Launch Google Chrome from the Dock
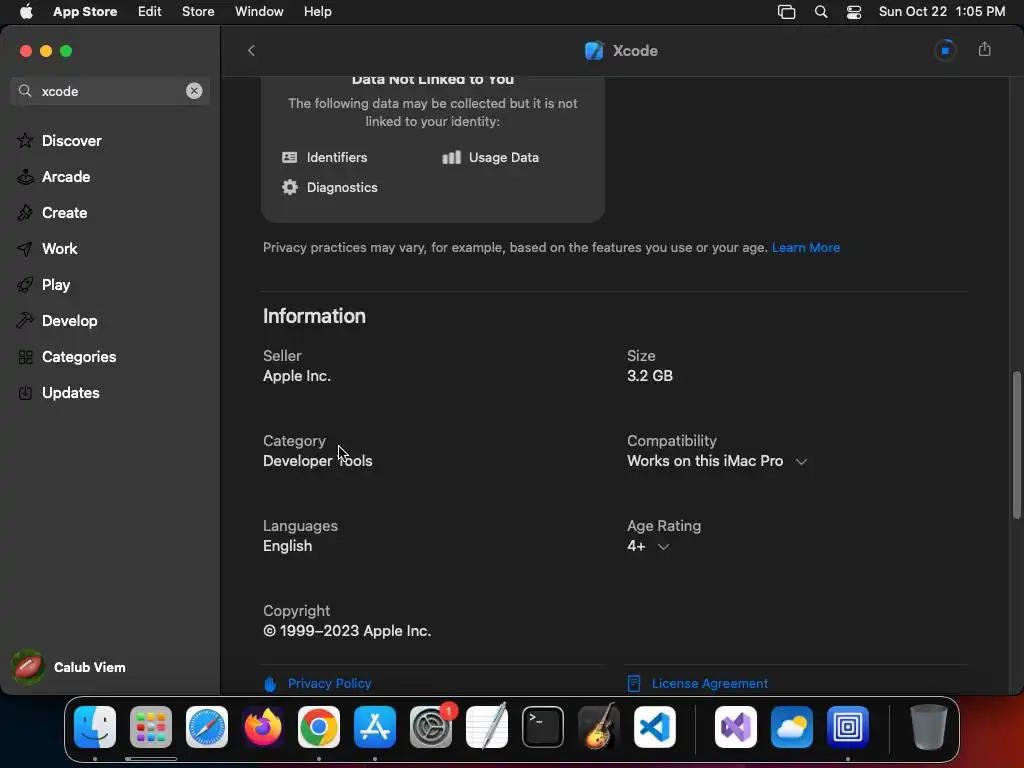The height and width of the screenshot is (768, 1024). pyautogui.click(x=319, y=727)
